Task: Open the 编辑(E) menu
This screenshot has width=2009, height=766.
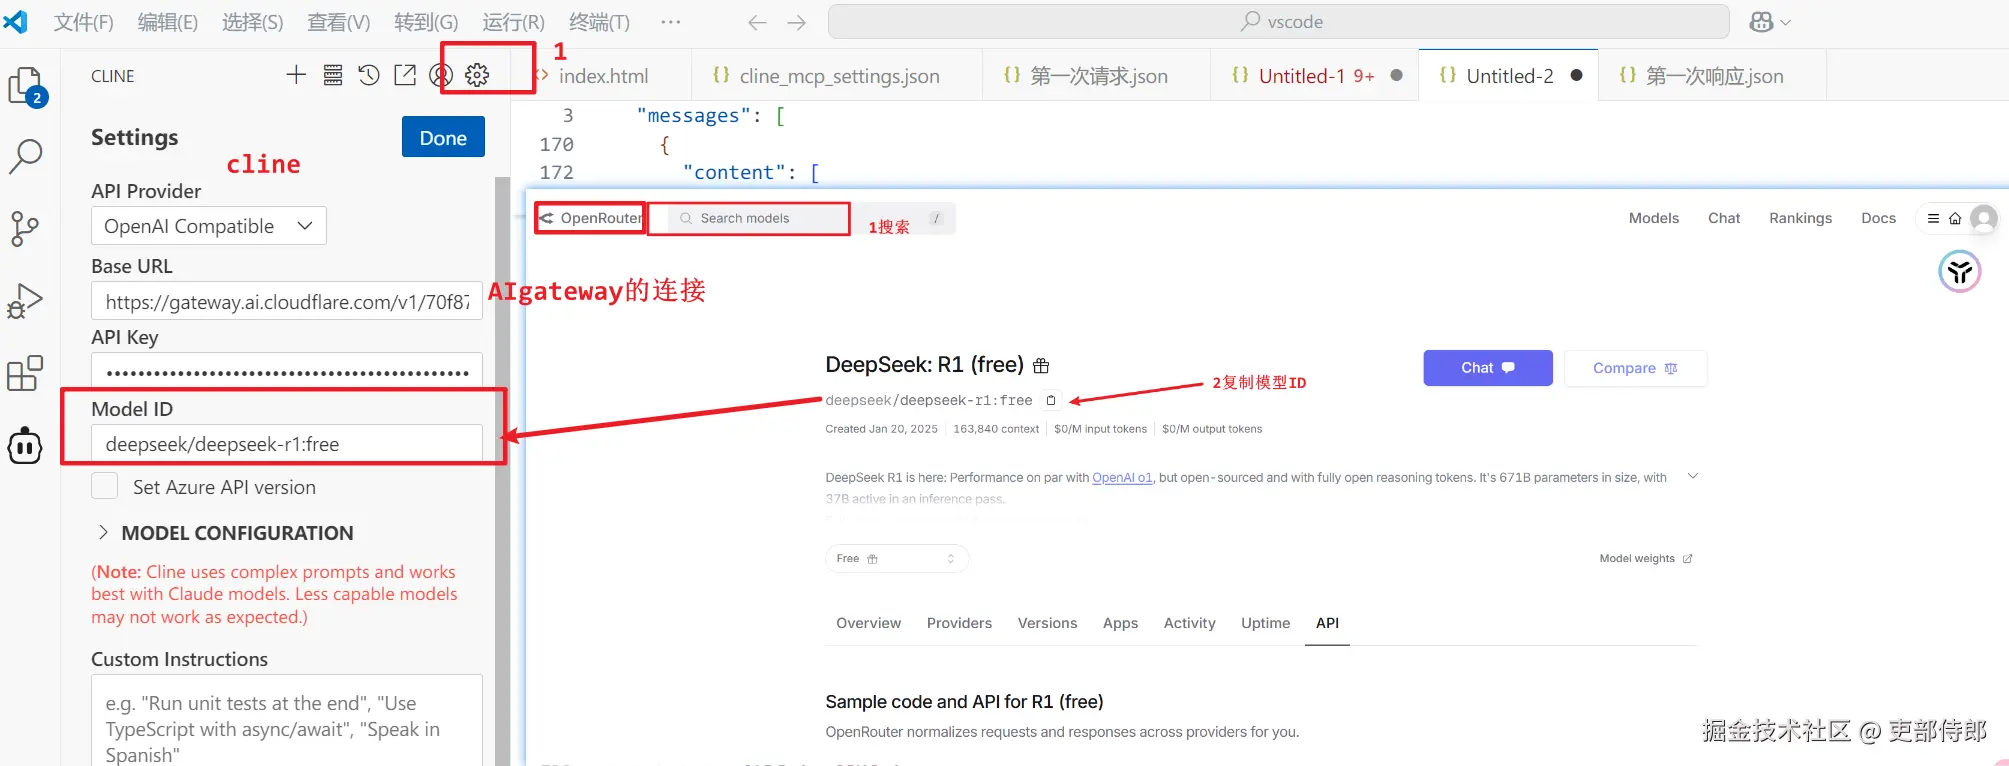Action: 167,22
